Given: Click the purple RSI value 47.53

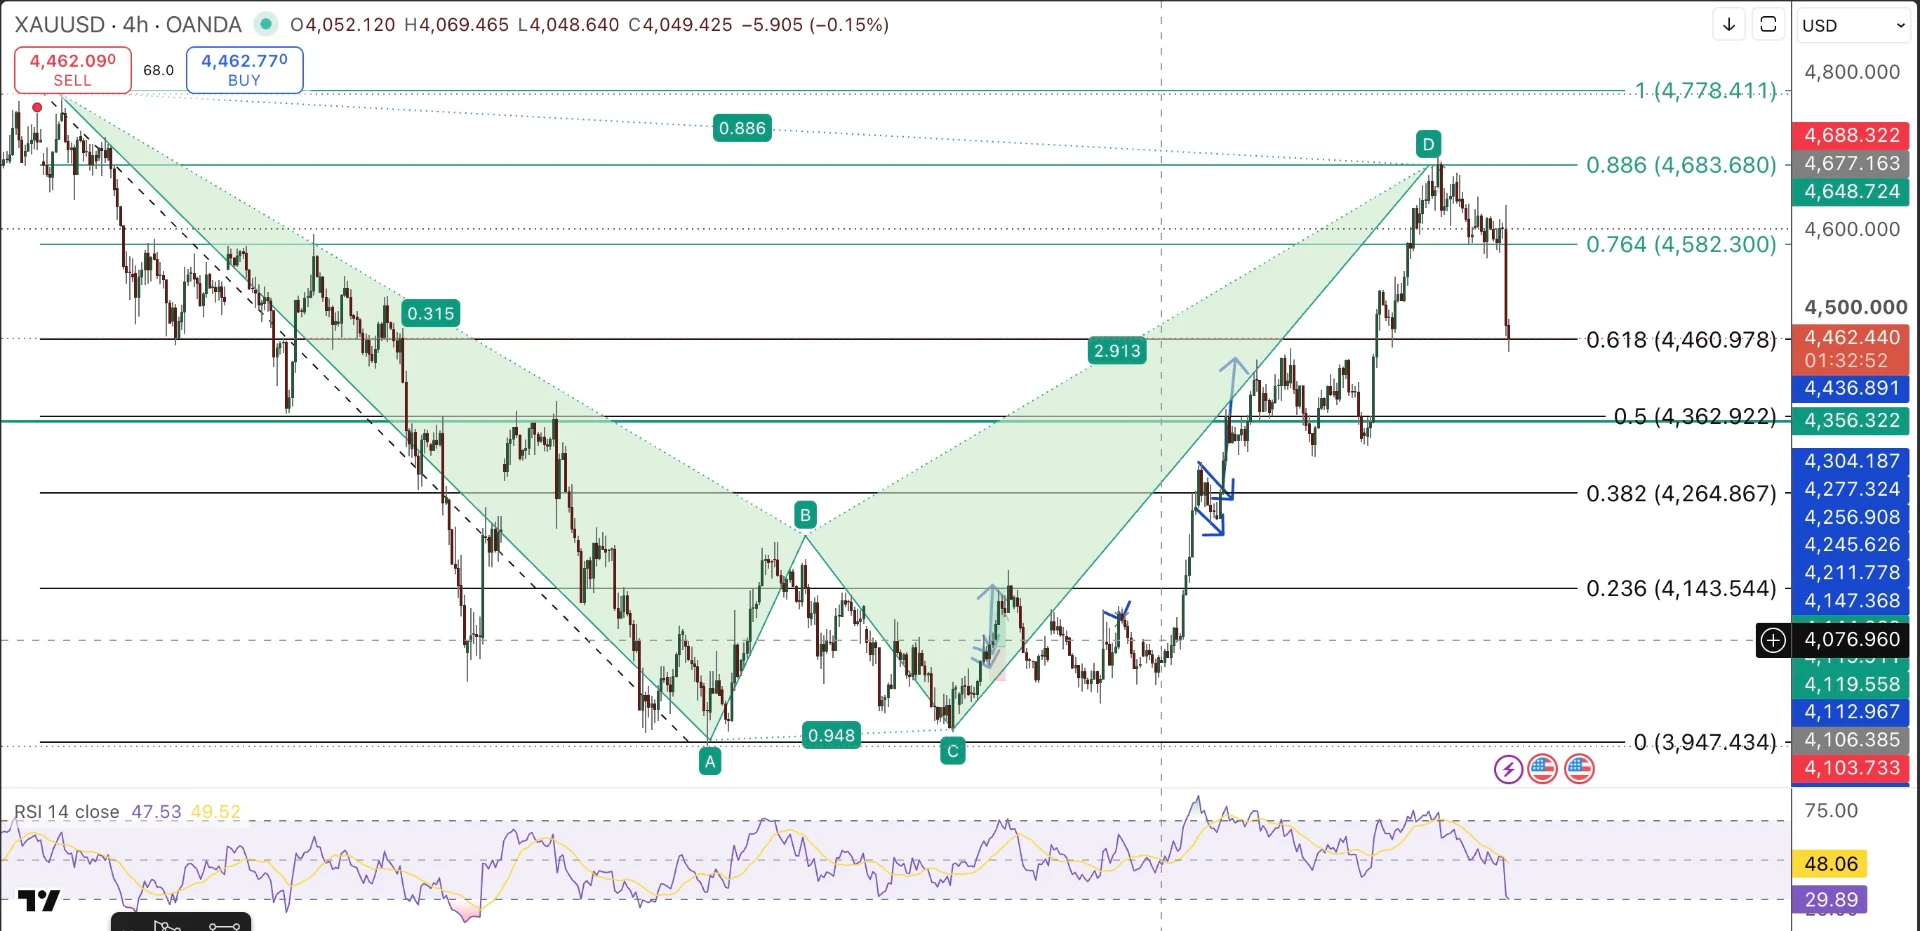Looking at the screenshot, I should 156,812.
